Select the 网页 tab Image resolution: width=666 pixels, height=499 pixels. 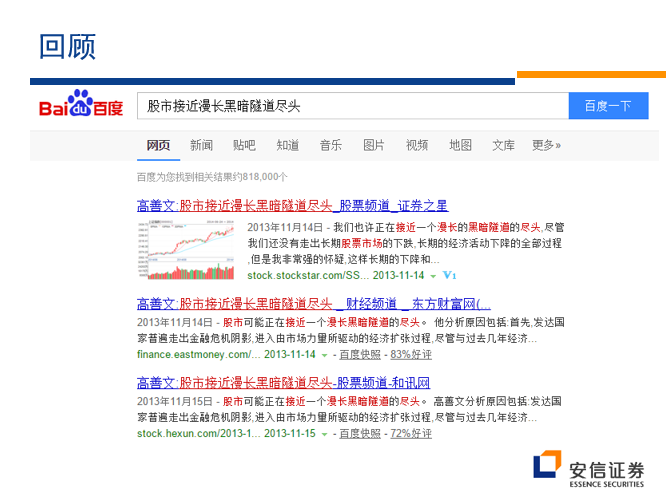(158, 146)
